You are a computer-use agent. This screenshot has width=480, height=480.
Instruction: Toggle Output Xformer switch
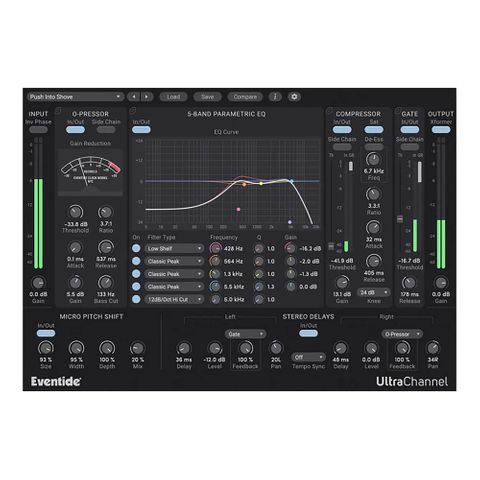tap(441, 130)
